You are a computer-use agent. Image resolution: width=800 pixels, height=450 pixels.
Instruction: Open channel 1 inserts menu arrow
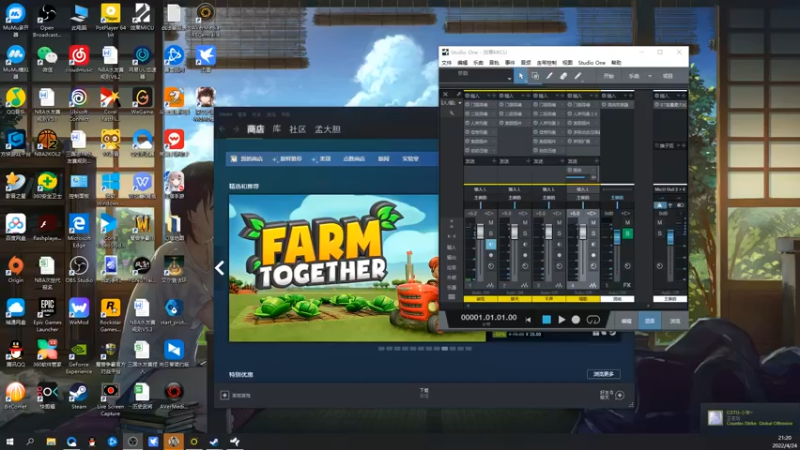click(489, 96)
